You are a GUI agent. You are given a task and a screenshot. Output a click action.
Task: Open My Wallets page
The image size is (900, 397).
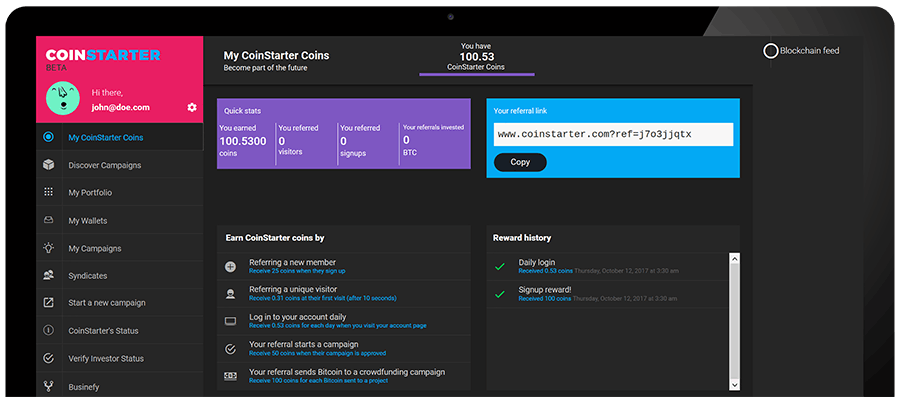click(x=119, y=220)
